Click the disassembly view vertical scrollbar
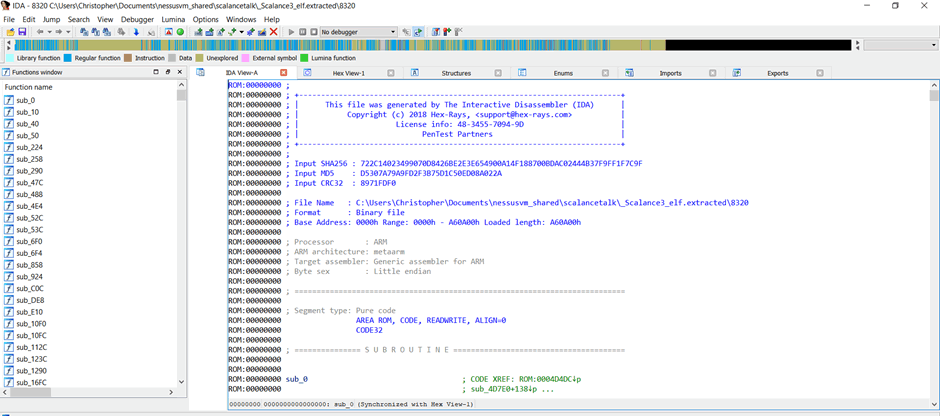The image size is (940, 416). pos(934,245)
